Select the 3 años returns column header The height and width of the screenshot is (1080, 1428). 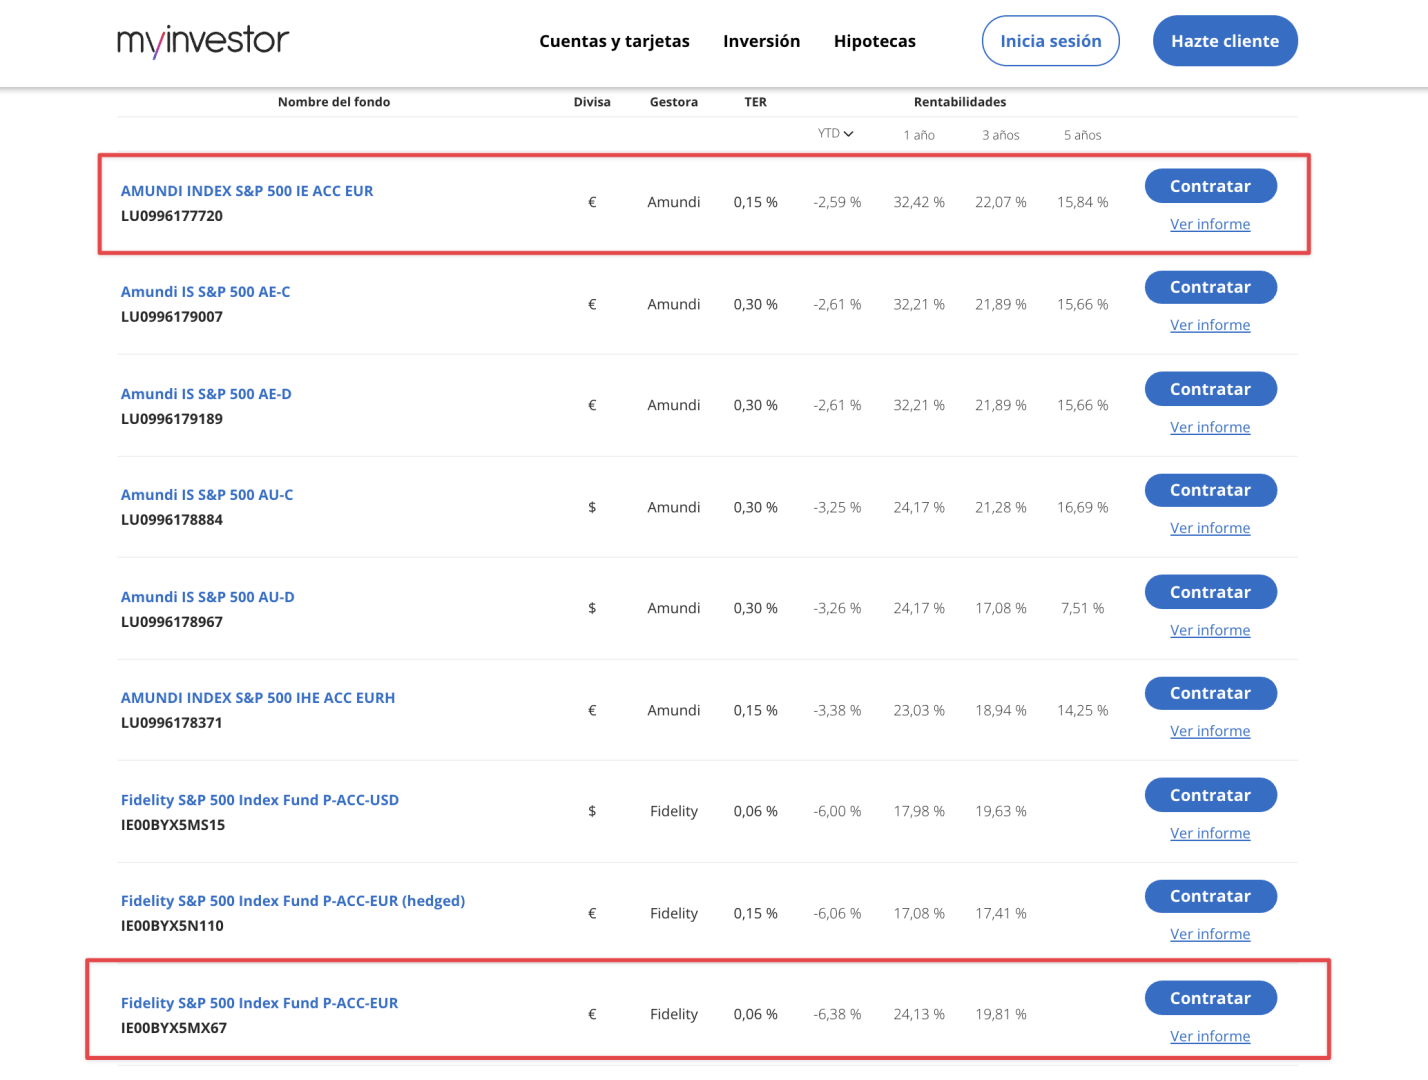pyautogui.click(x=1001, y=135)
